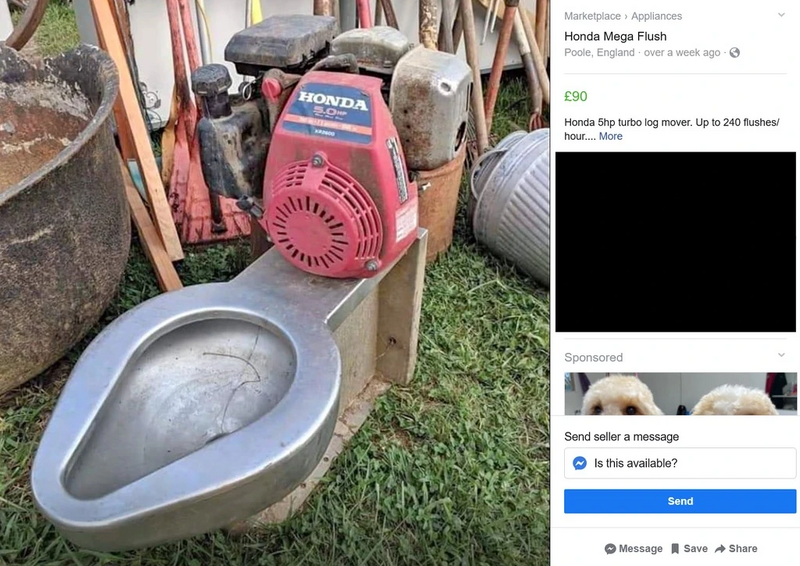
Task: Click the Share text label
Action: tap(743, 549)
